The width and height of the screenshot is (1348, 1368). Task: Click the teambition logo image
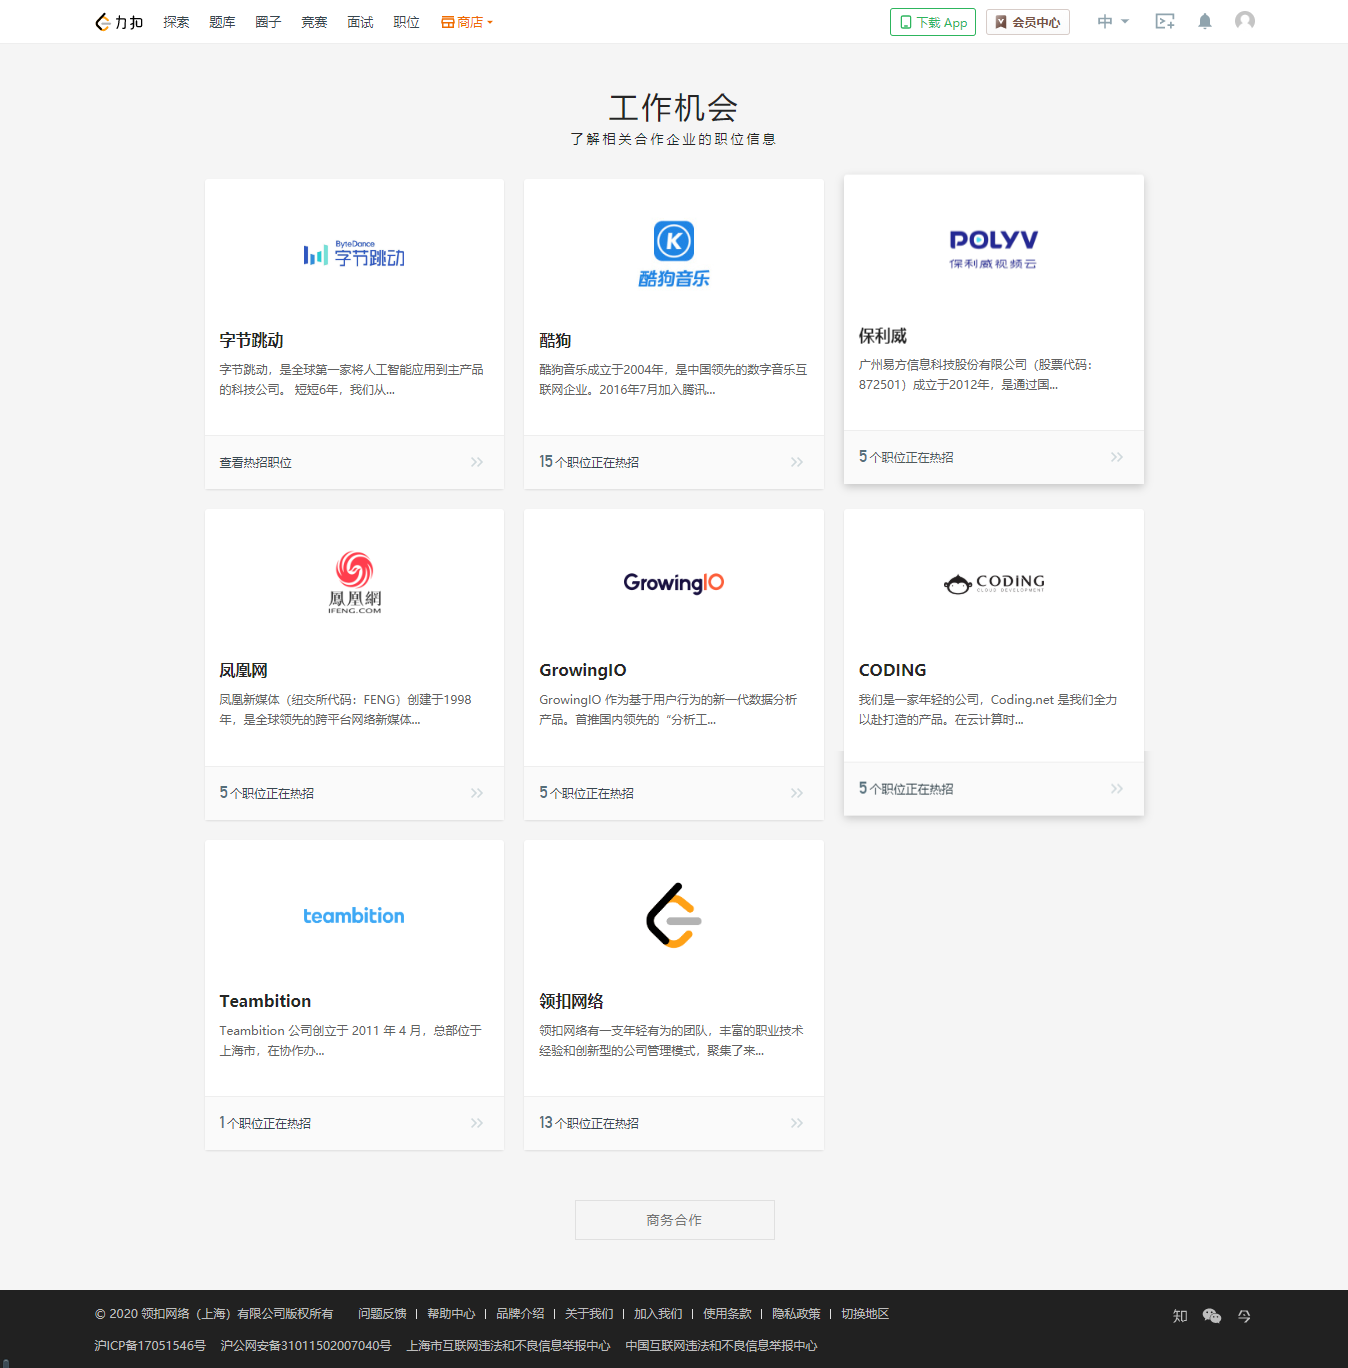pos(354,916)
